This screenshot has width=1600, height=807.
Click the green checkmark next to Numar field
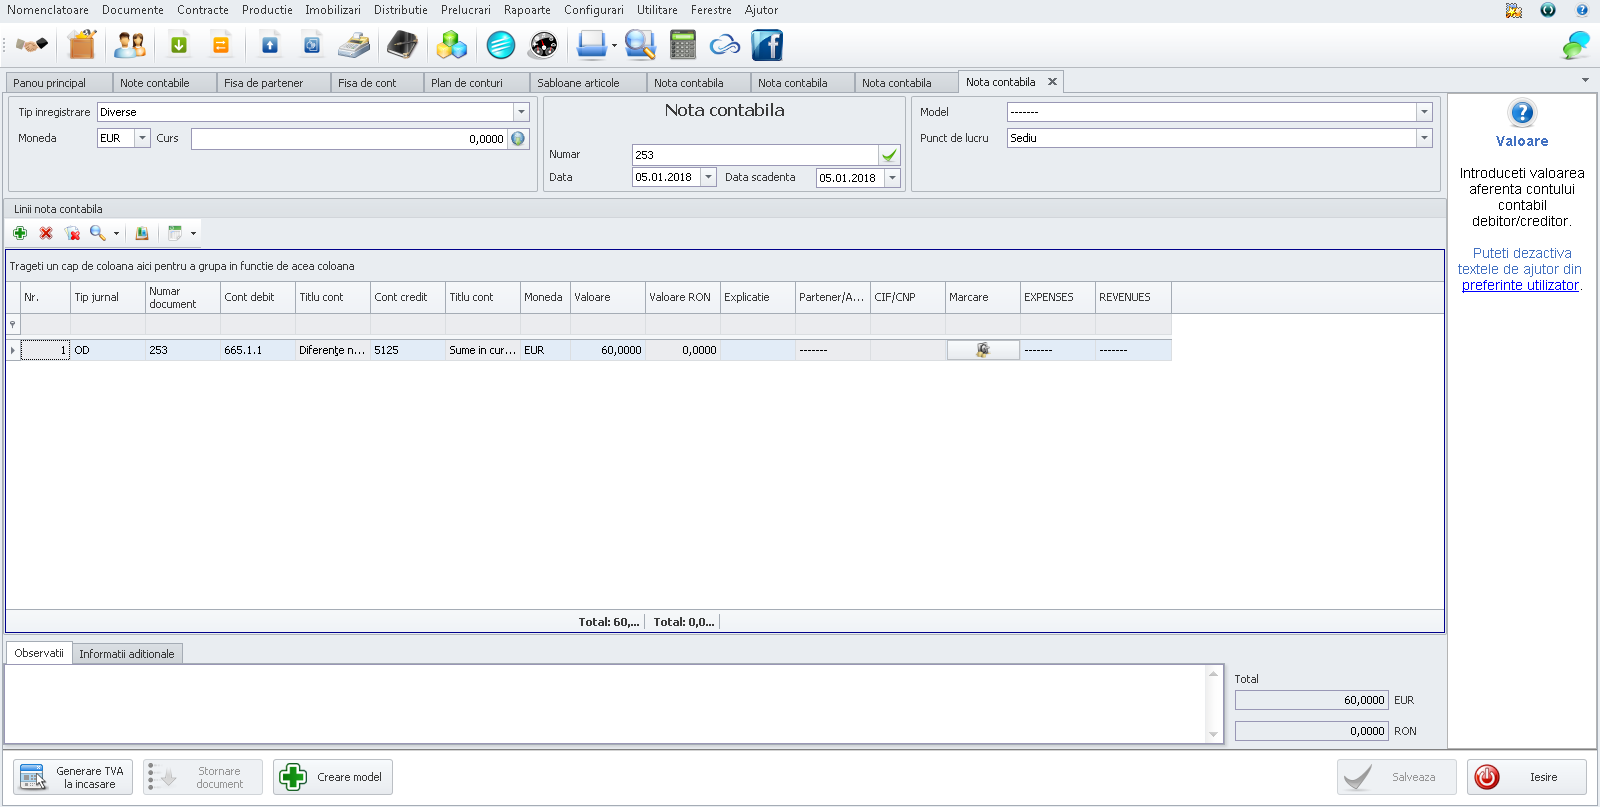(x=889, y=155)
